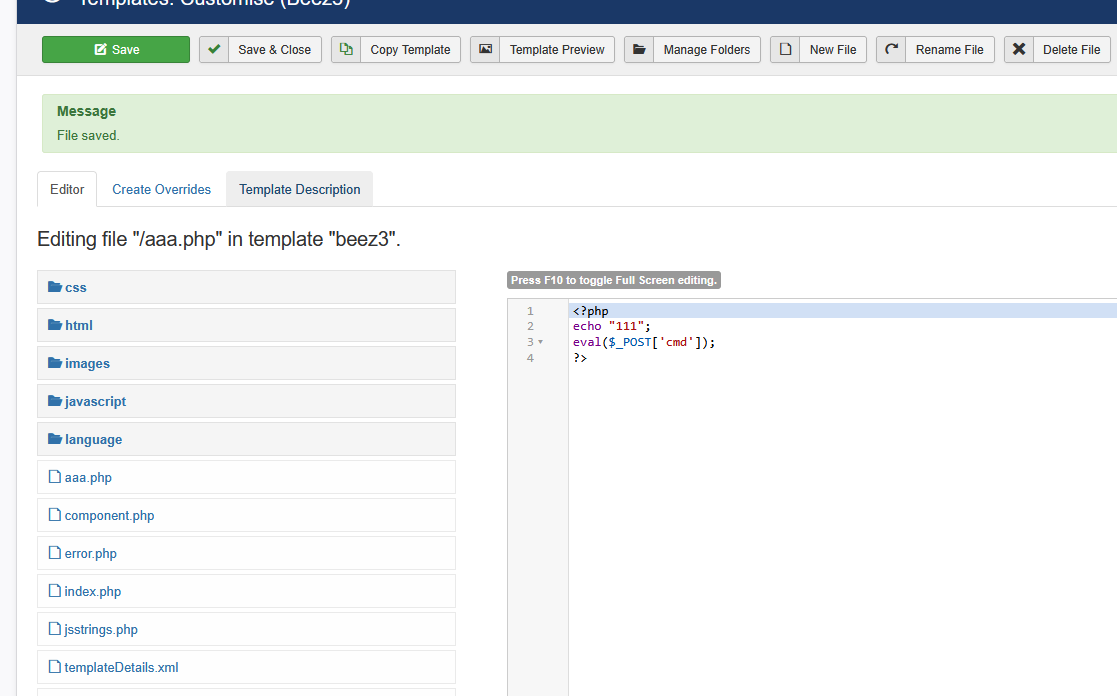The width and height of the screenshot is (1117, 696).
Task: Open error.php from the file list
Action: coord(90,554)
